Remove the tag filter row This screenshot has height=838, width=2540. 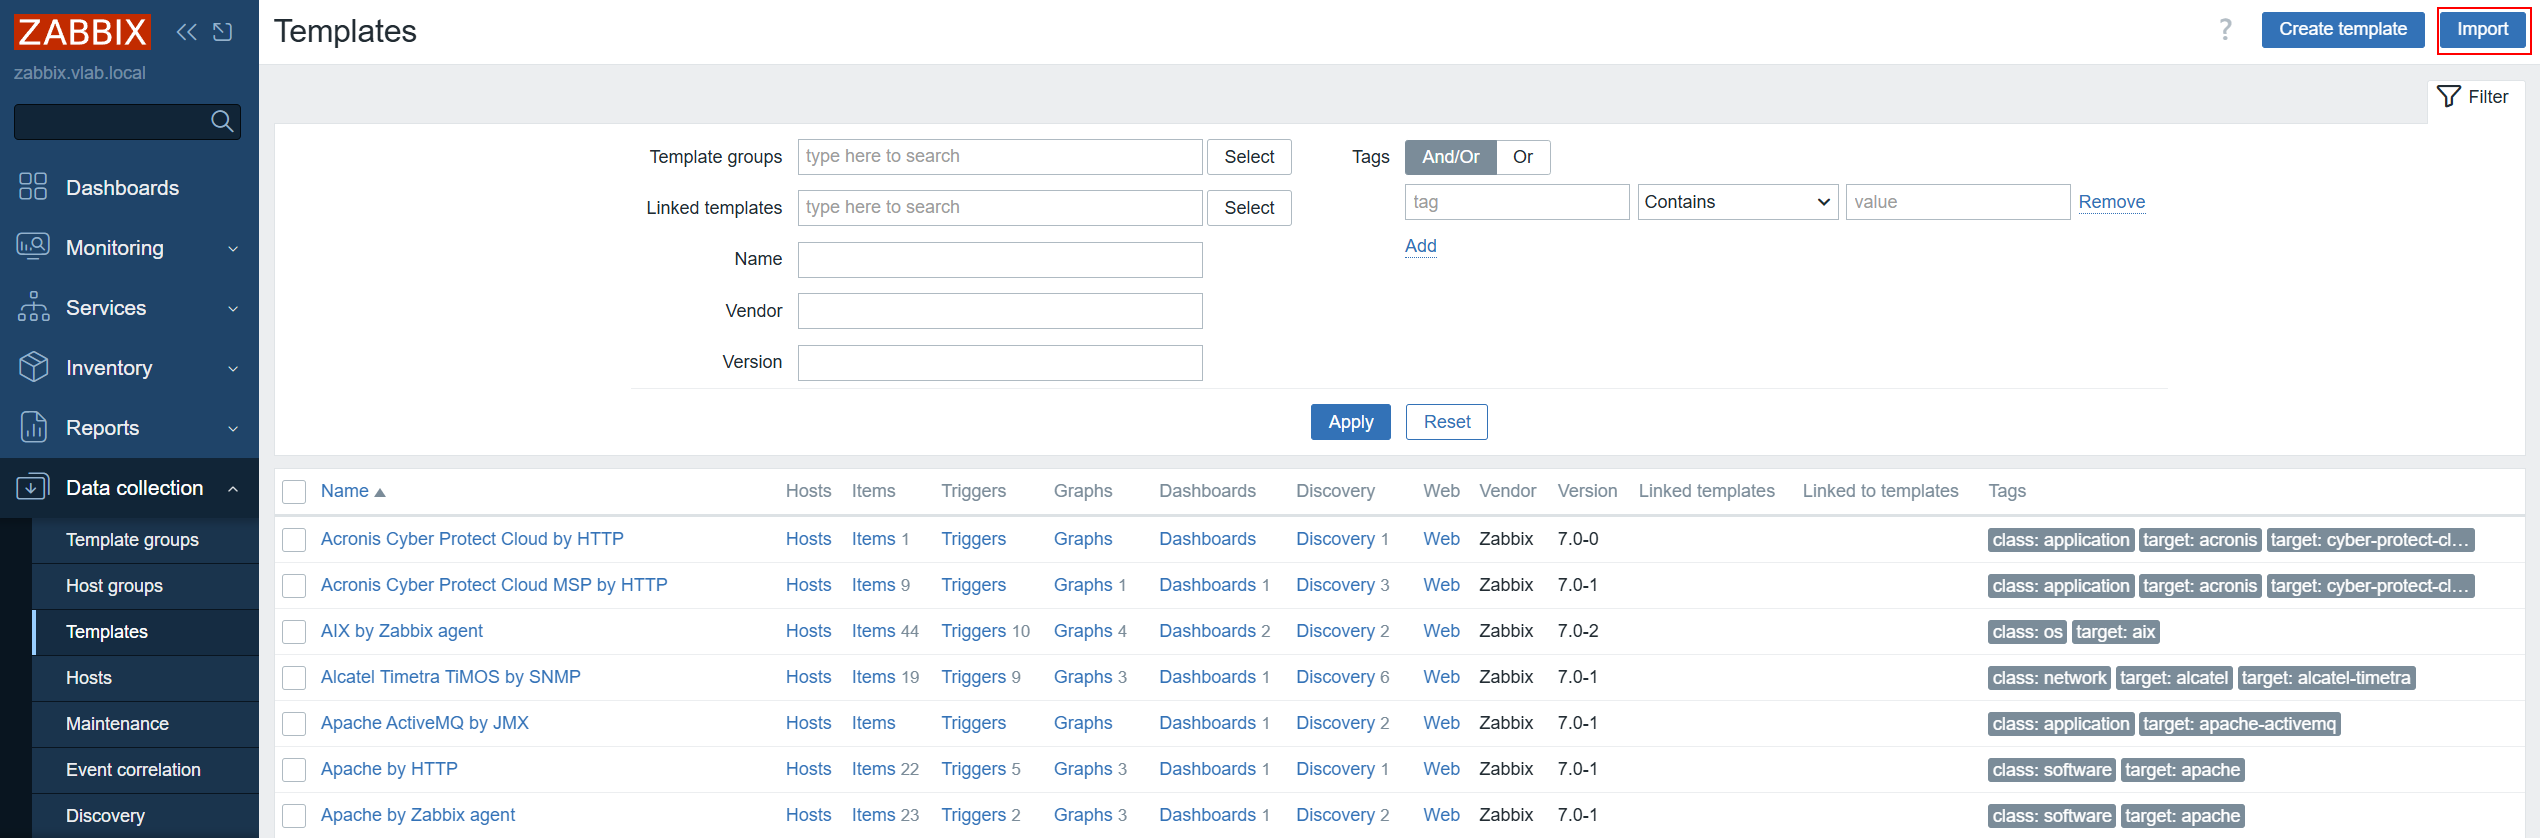click(2112, 202)
